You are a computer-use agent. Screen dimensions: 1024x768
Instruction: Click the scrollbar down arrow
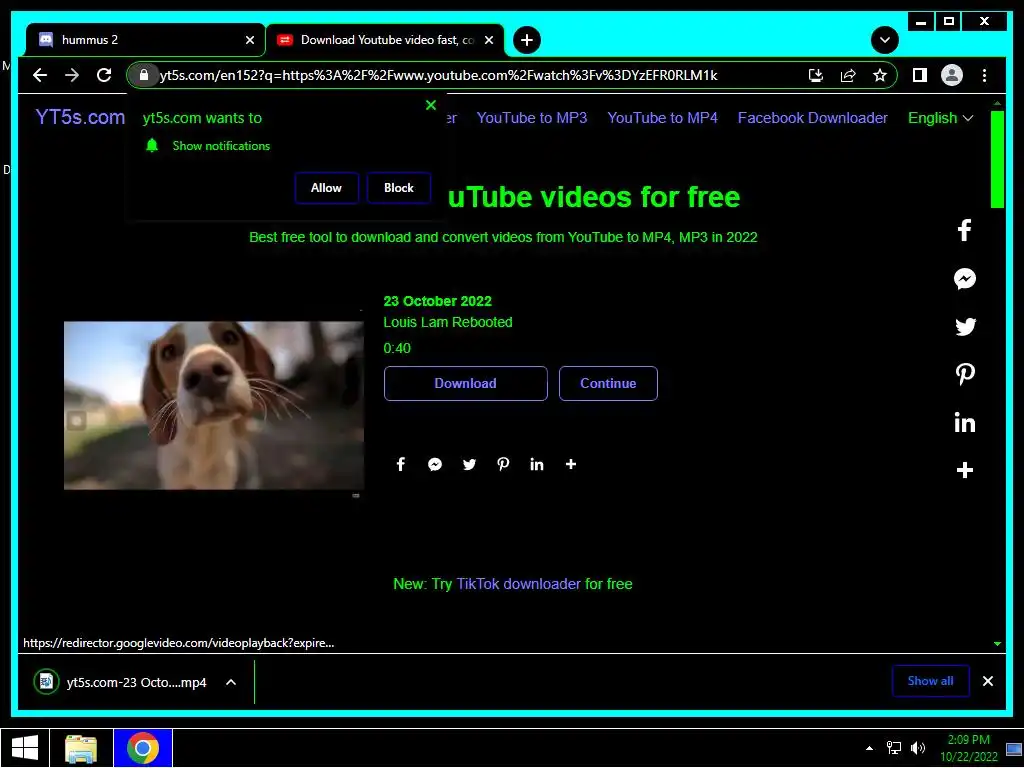(997, 644)
